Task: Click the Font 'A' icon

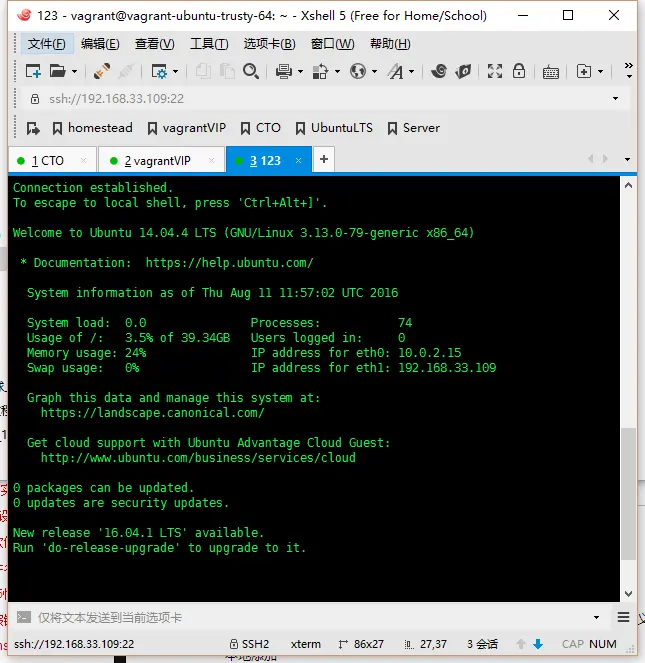Action: (395, 71)
